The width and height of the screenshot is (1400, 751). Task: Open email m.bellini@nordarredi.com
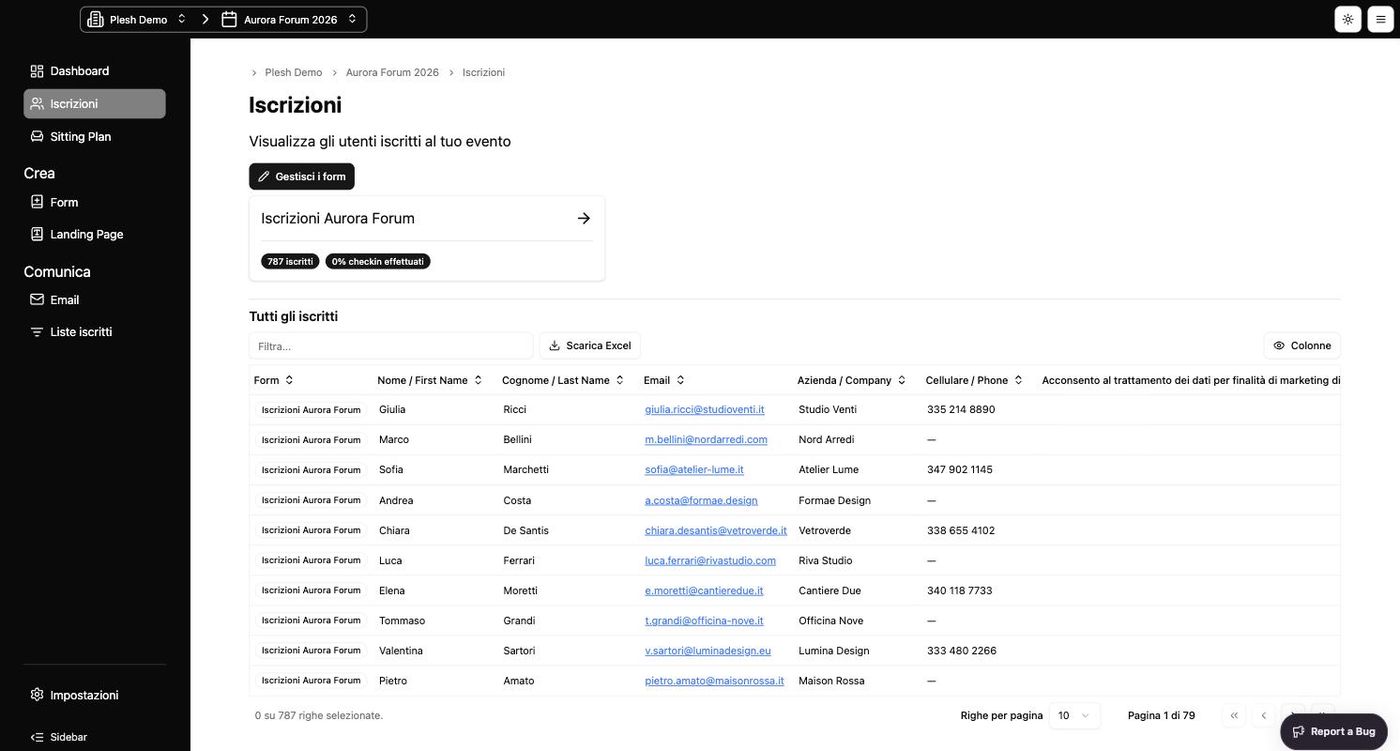(706, 440)
